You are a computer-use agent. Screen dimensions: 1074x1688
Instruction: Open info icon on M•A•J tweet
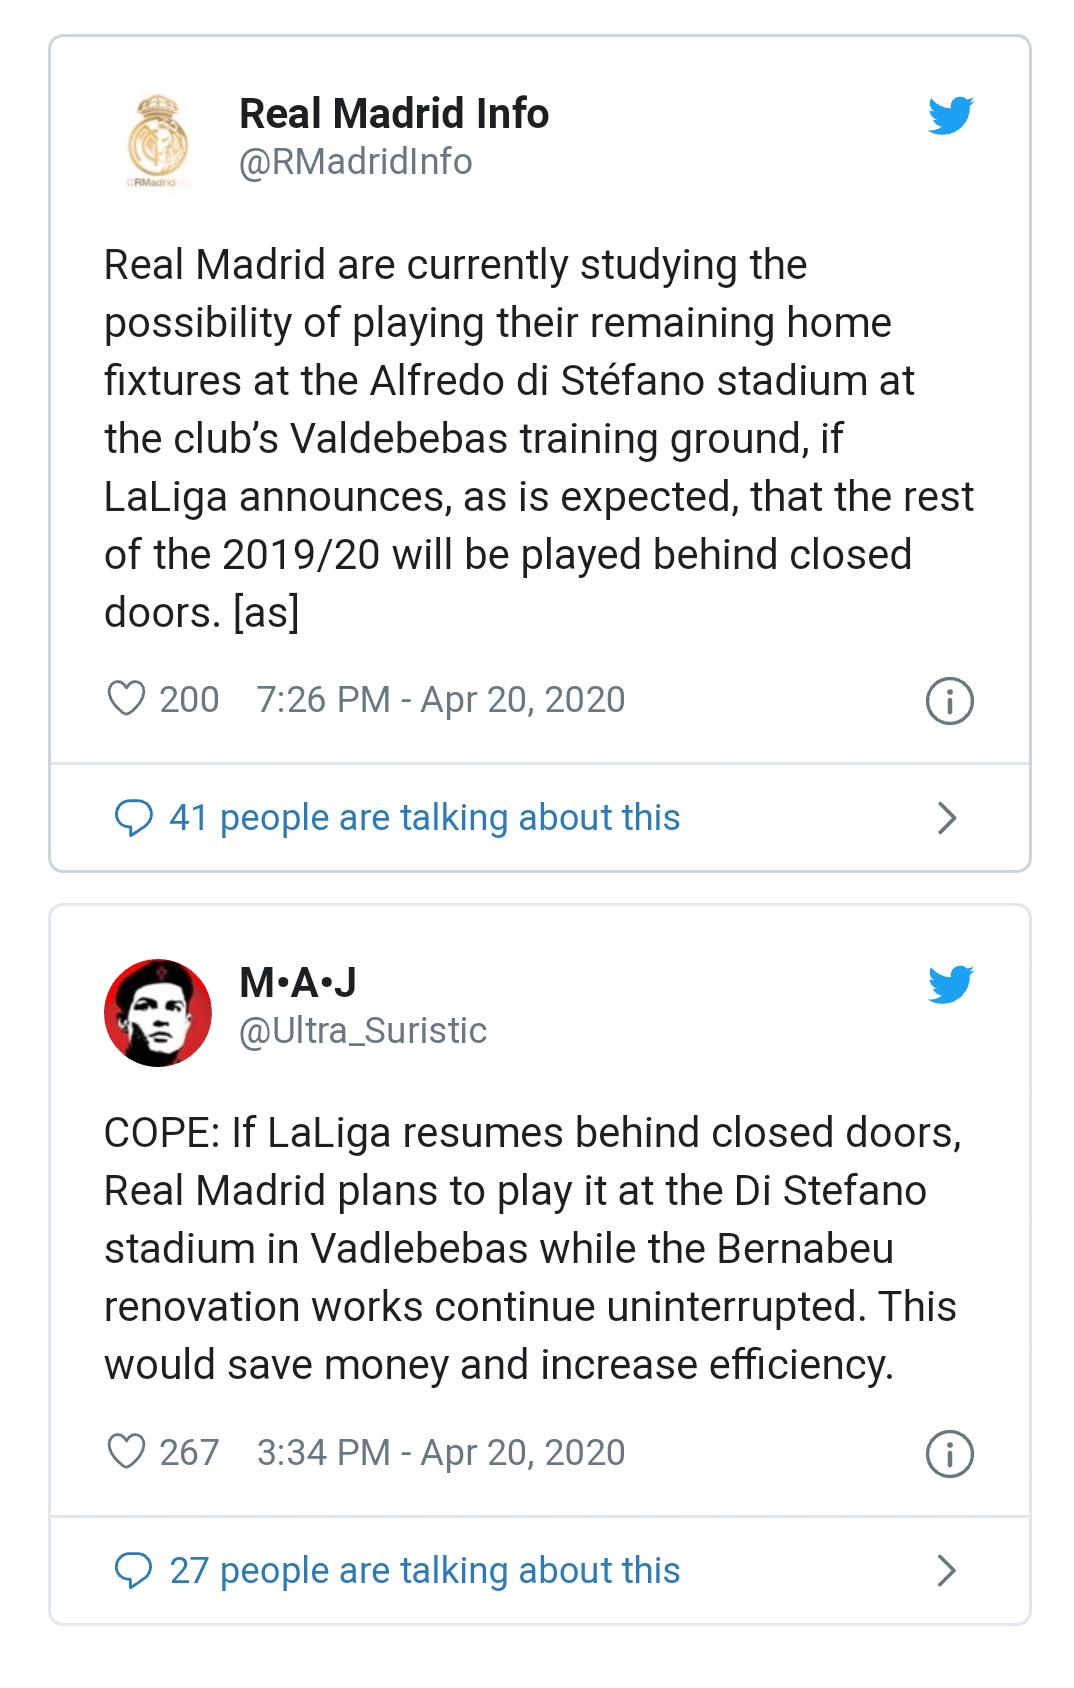pos(949,1454)
